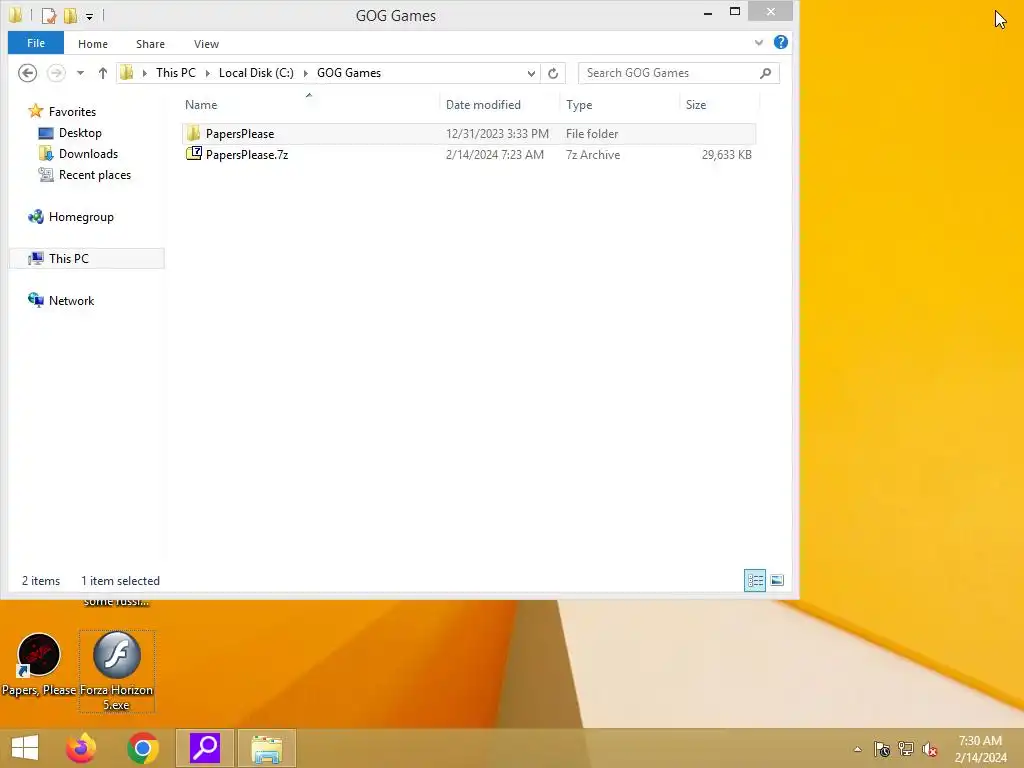The width and height of the screenshot is (1024, 768).
Task: Select This PC in the navigation pane
Action: (86, 259)
